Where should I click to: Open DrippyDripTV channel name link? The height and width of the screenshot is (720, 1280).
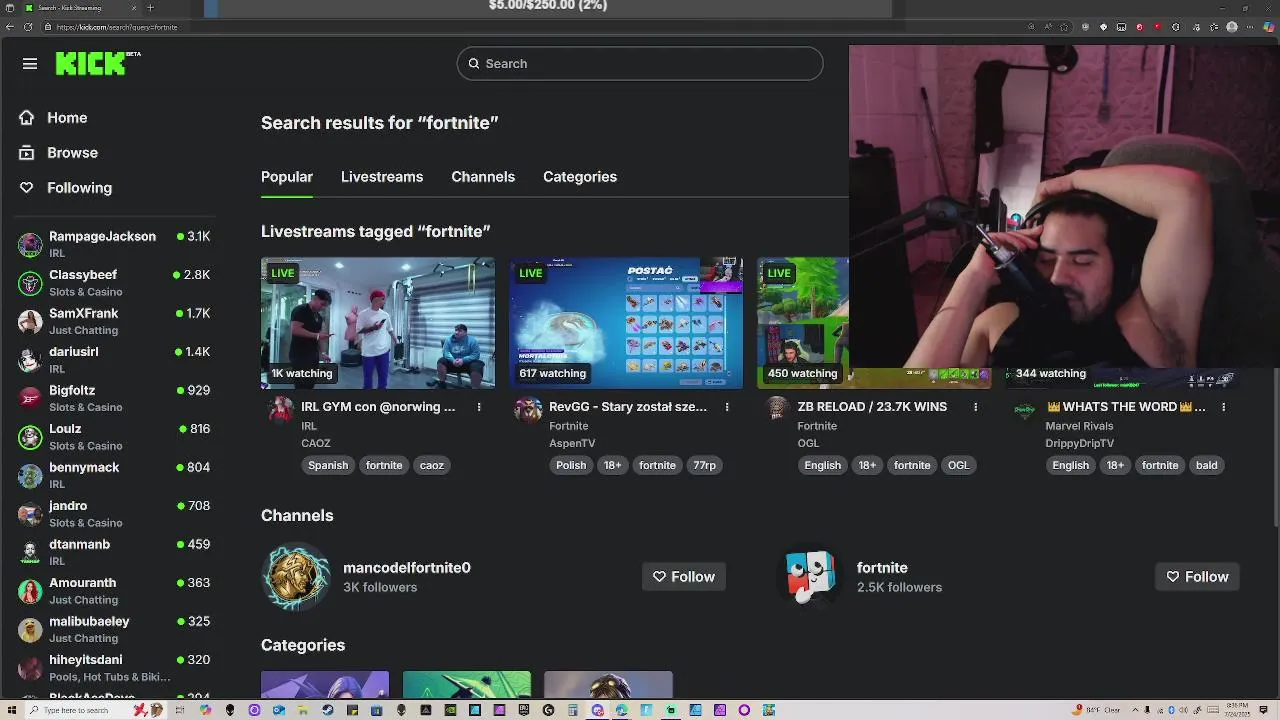1079,443
